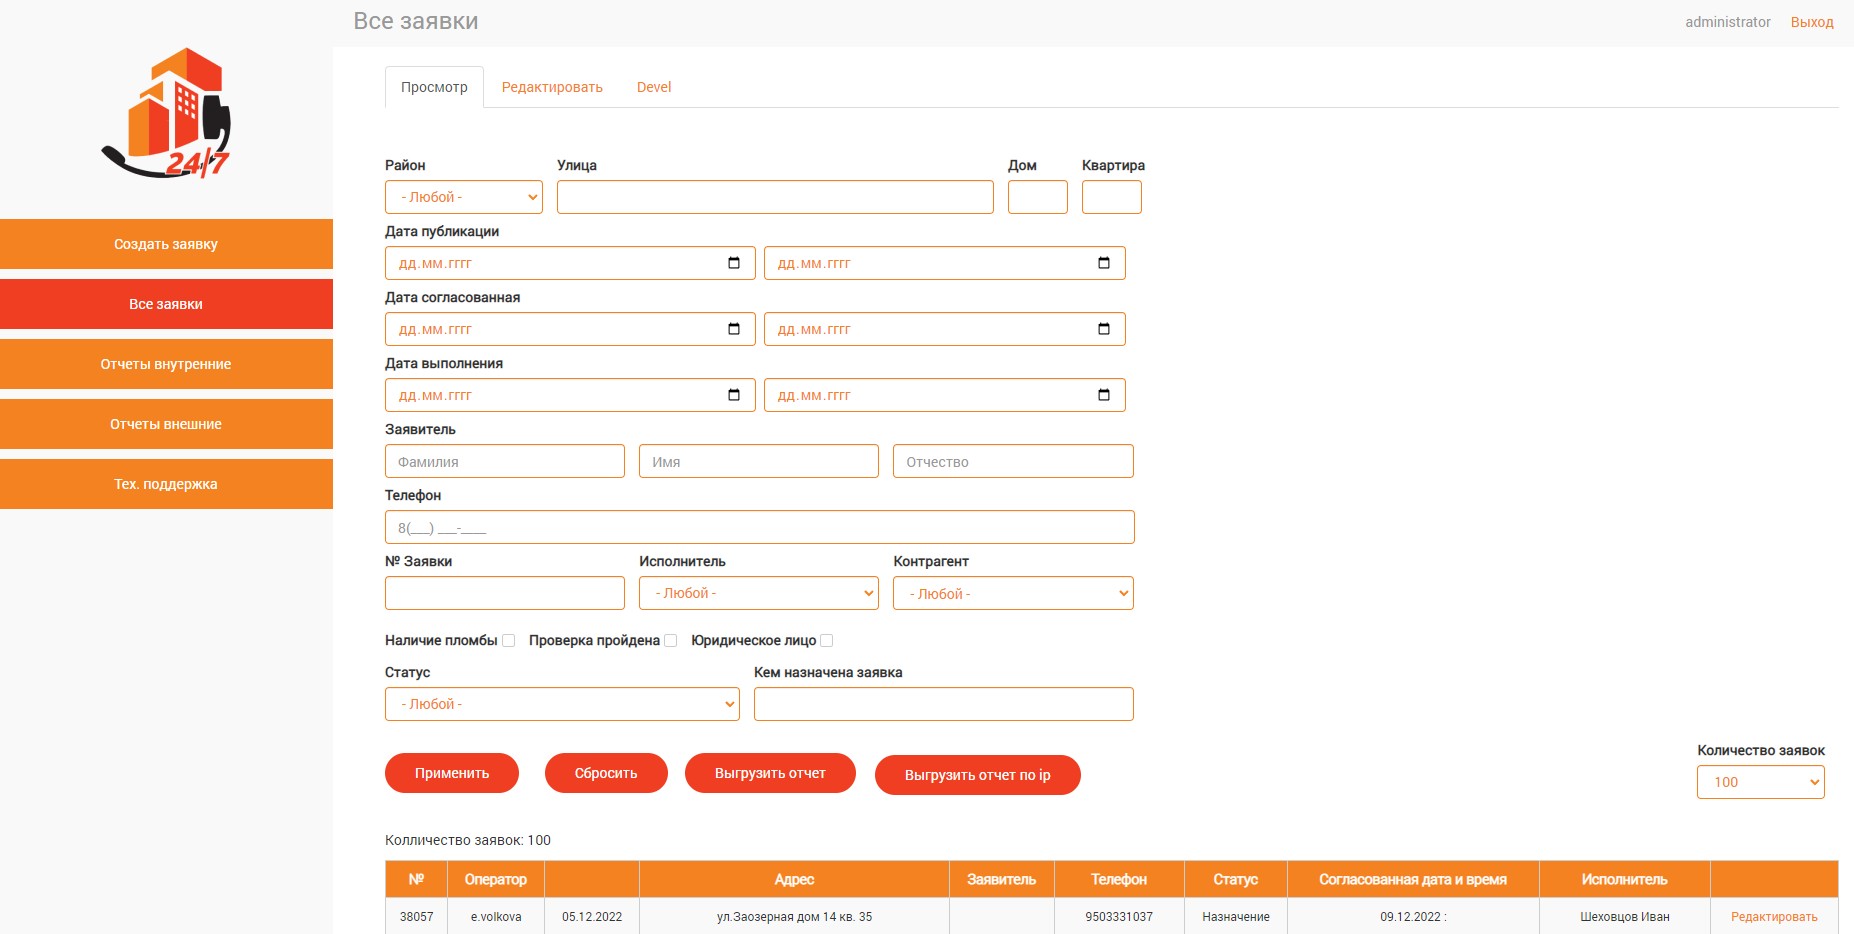Open the Район dropdown
This screenshot has height=934, width=1854.
point(464,197)
